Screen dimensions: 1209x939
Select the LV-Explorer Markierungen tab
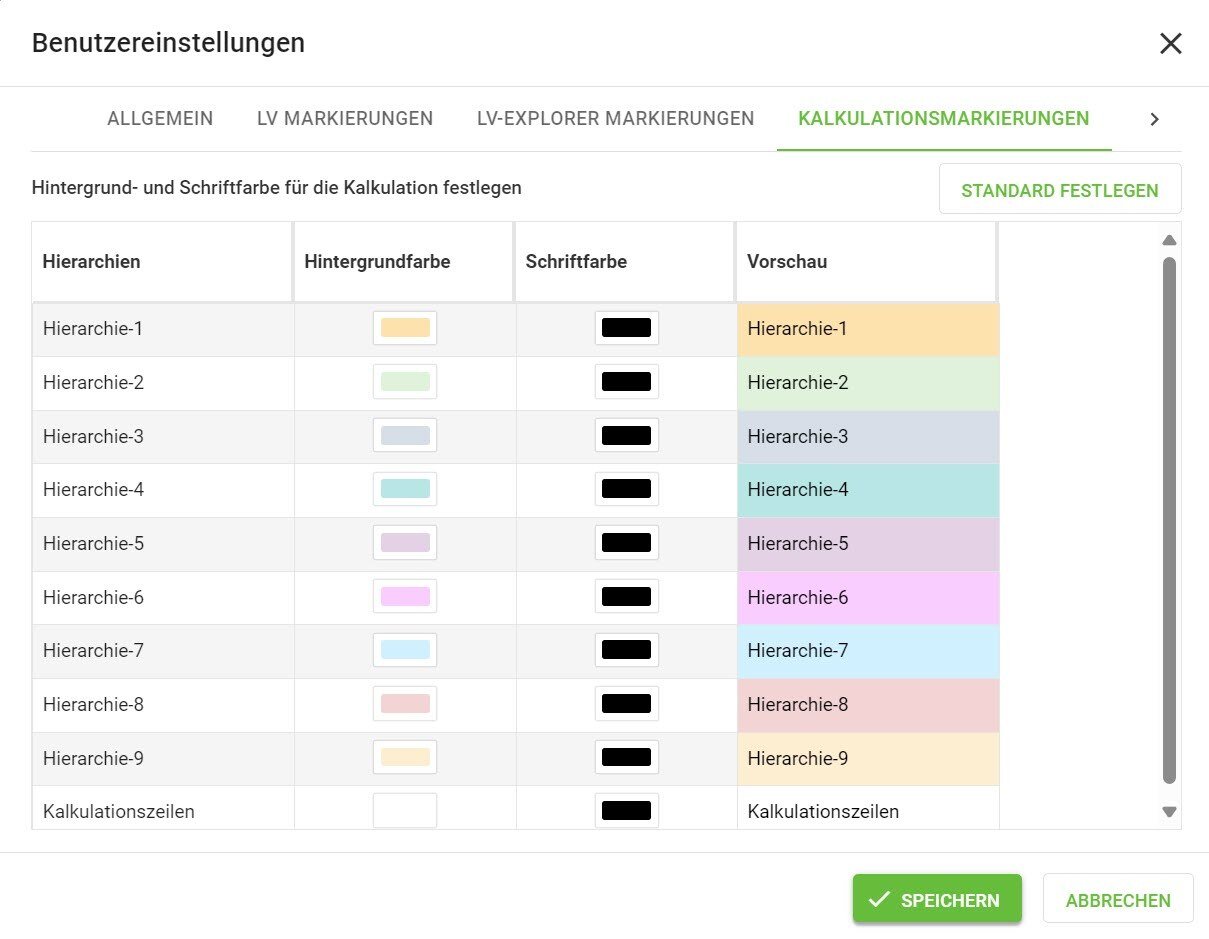tap(615, 119)
